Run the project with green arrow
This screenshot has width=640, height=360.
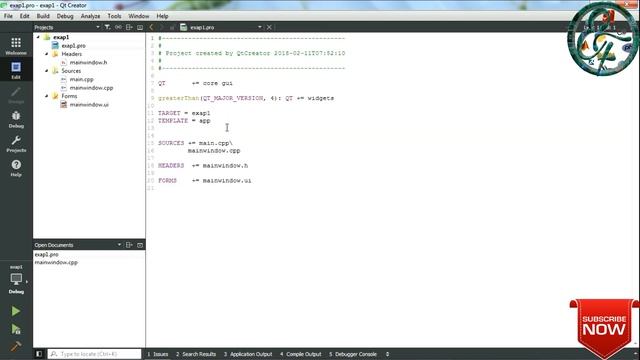16,311
